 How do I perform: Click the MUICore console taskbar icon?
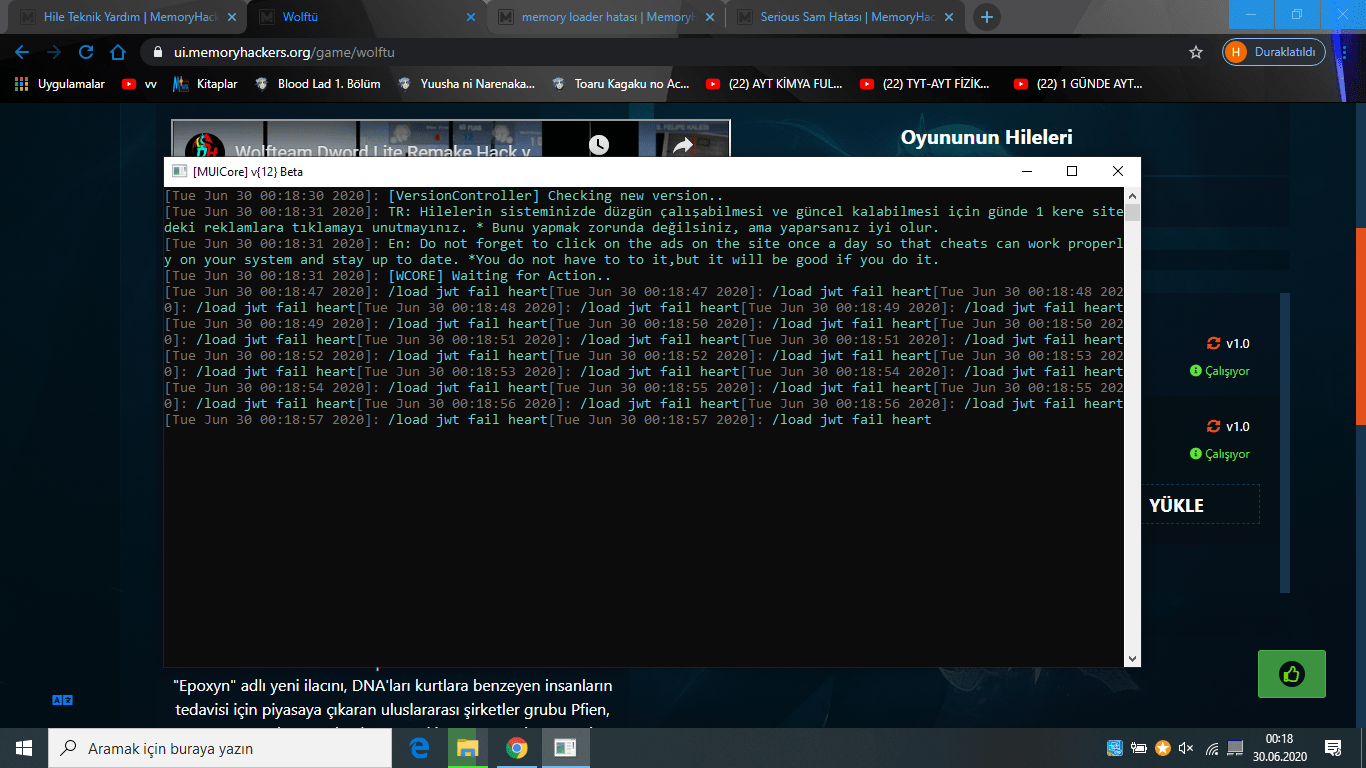[565, 748]
